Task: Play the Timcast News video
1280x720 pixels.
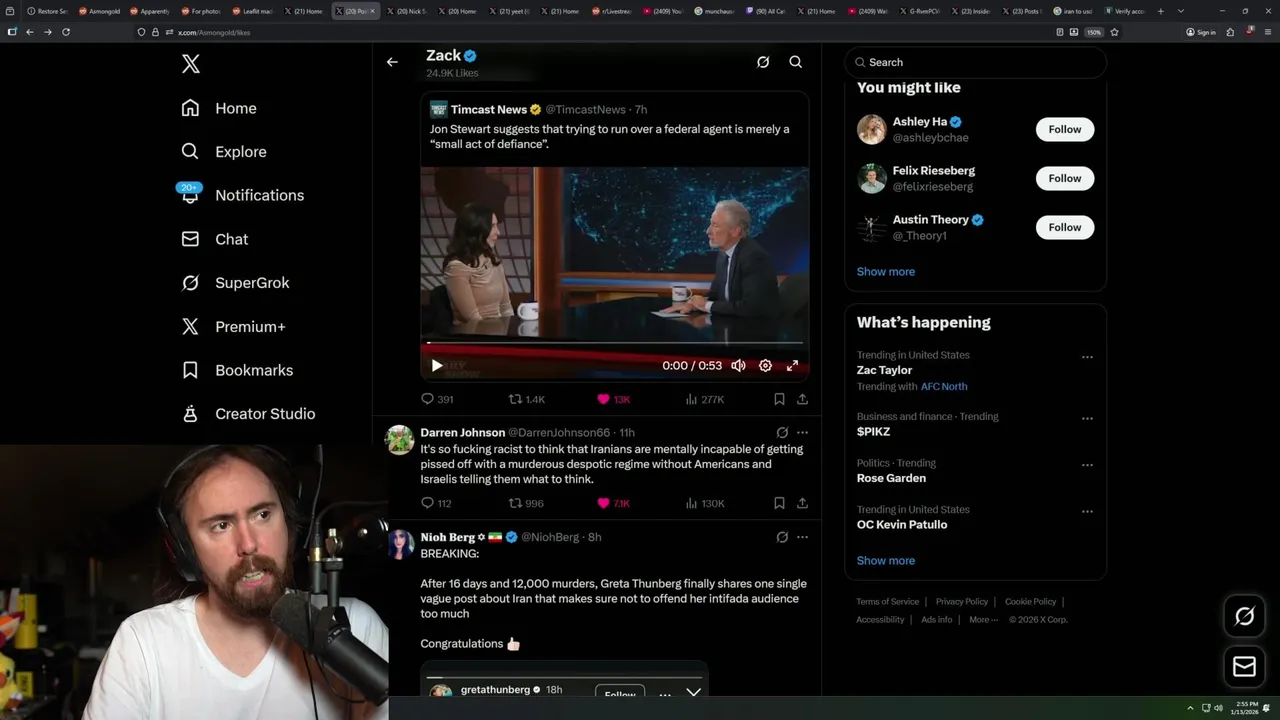Action: [x=437, y=366]
